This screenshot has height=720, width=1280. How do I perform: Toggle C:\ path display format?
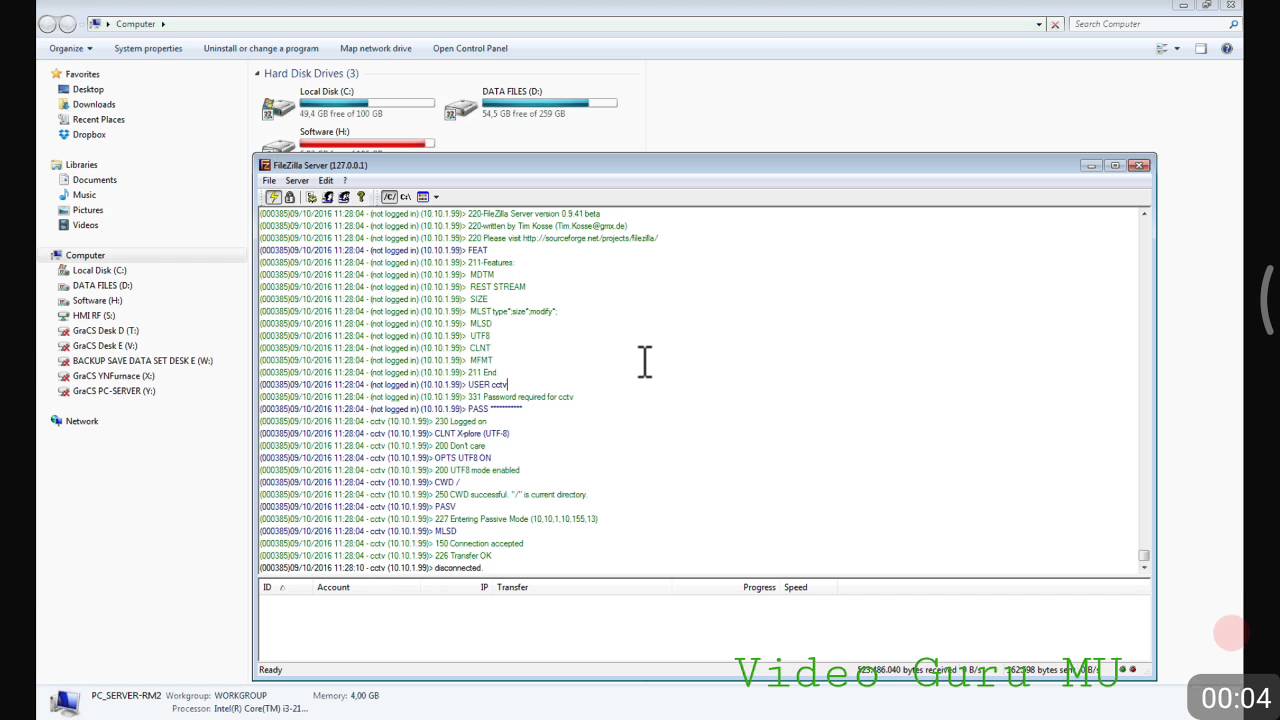(x=406, y=197)
